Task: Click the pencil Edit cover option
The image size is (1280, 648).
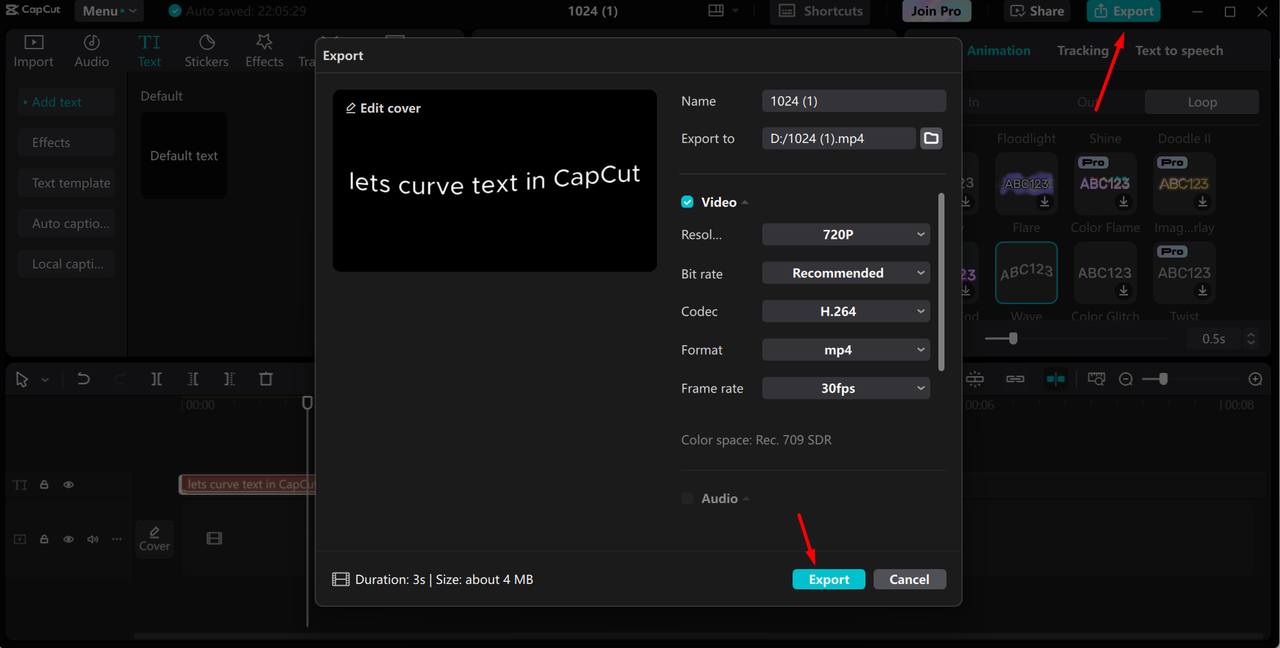Action: 383,108
